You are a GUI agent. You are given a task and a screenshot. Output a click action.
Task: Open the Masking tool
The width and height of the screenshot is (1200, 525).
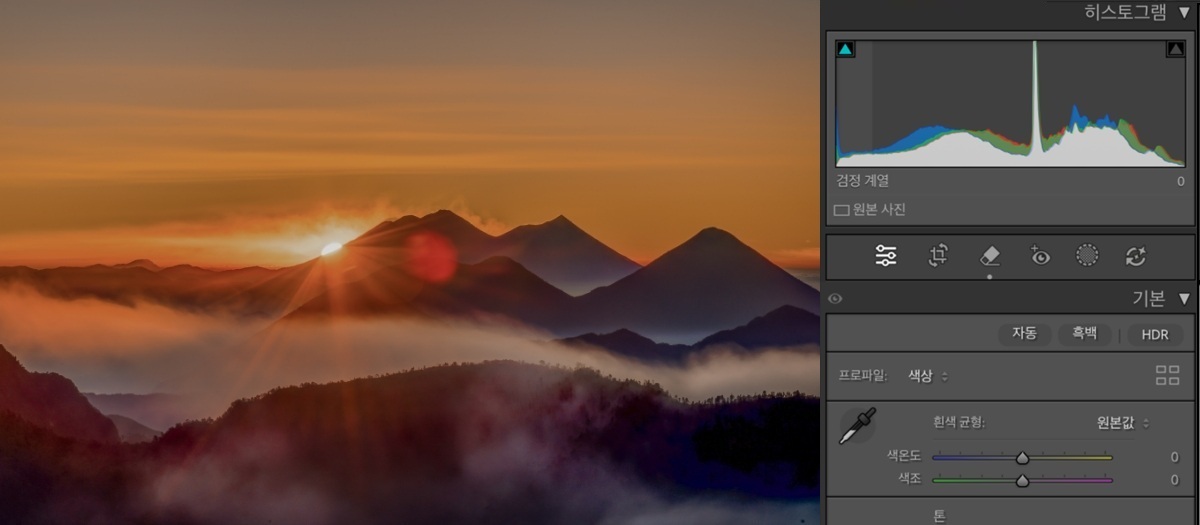click(1087, 256)
